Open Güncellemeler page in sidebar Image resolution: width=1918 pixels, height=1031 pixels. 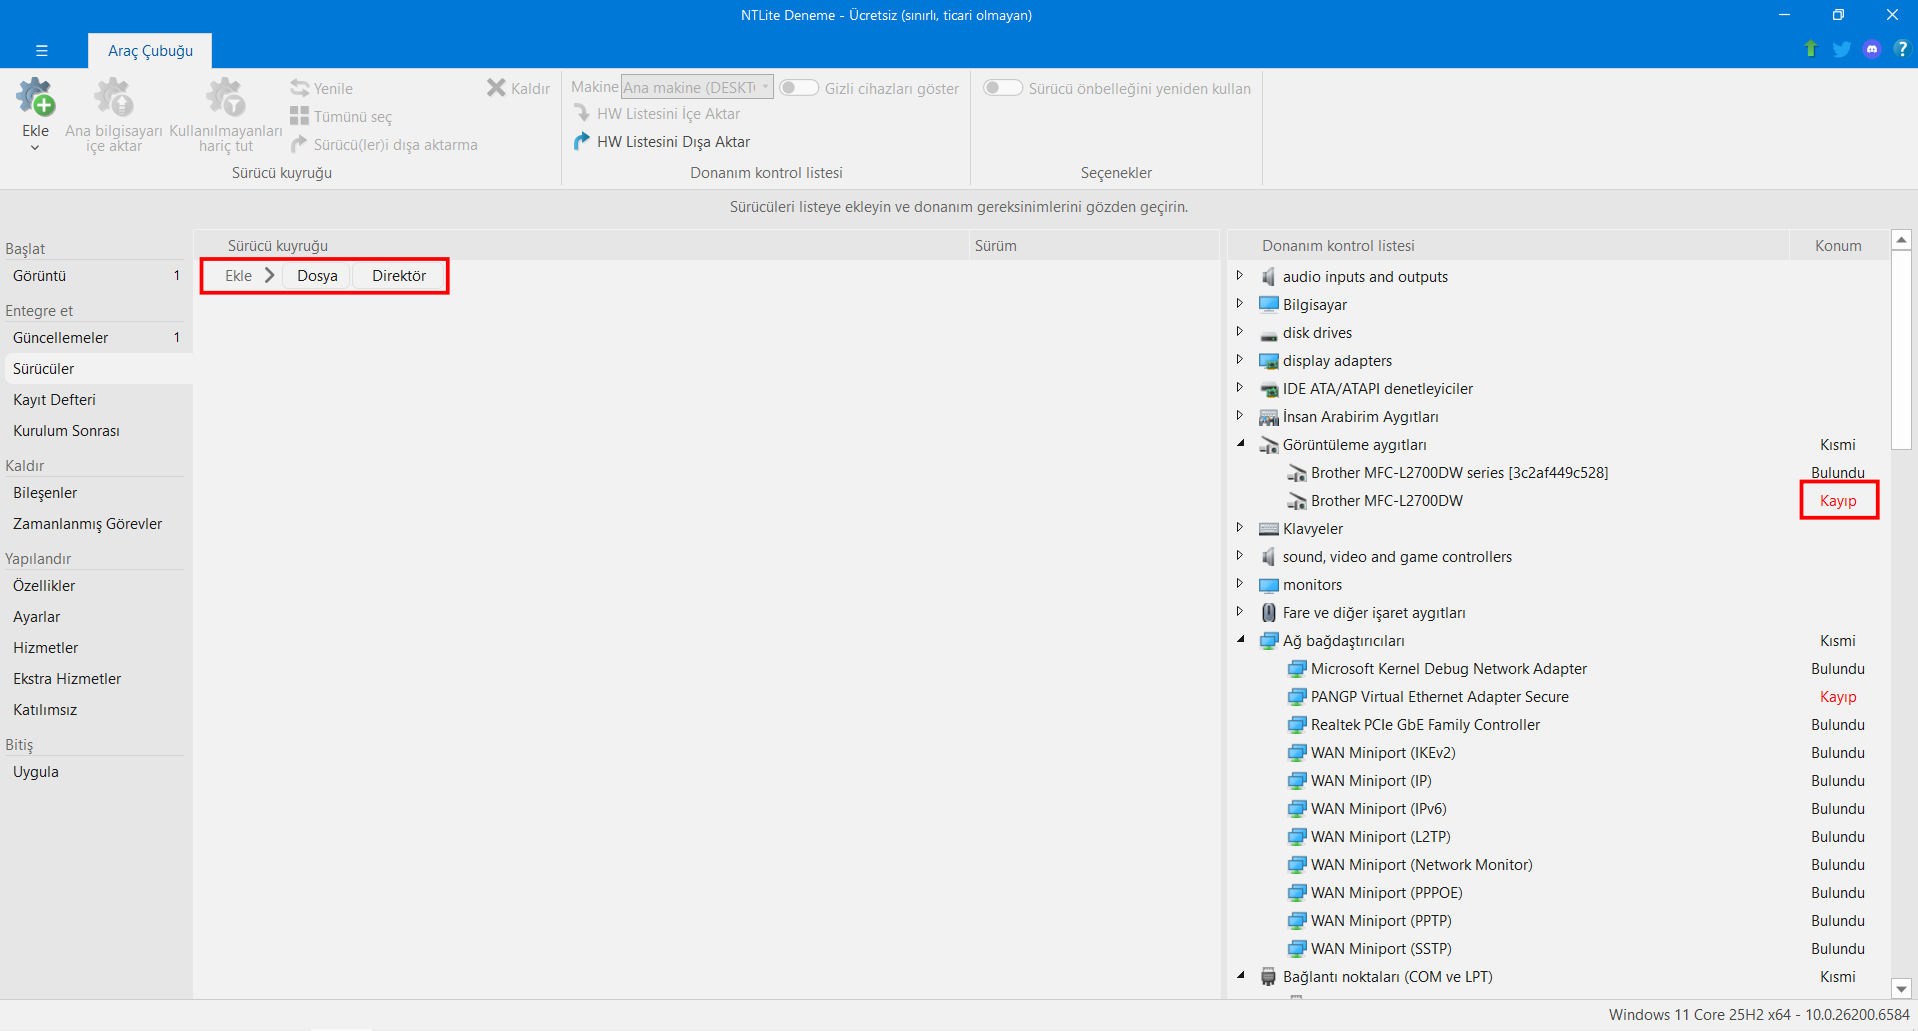pyautogui.click(x=96, y=338)
